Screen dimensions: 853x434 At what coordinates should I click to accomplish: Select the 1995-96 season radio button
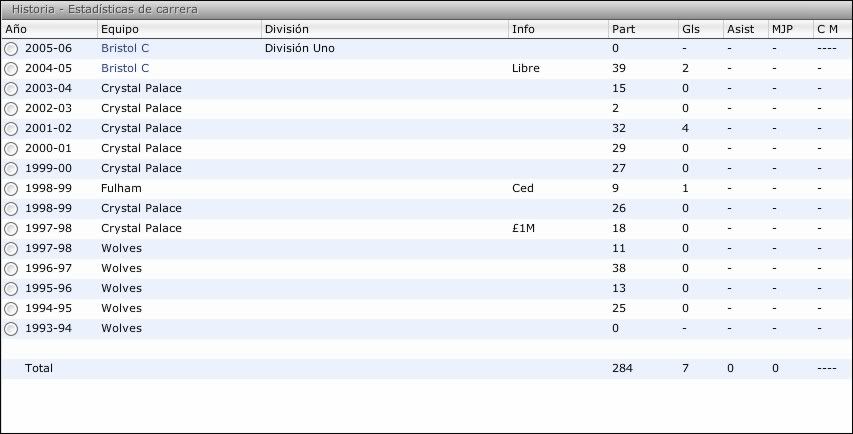(11, 289)
